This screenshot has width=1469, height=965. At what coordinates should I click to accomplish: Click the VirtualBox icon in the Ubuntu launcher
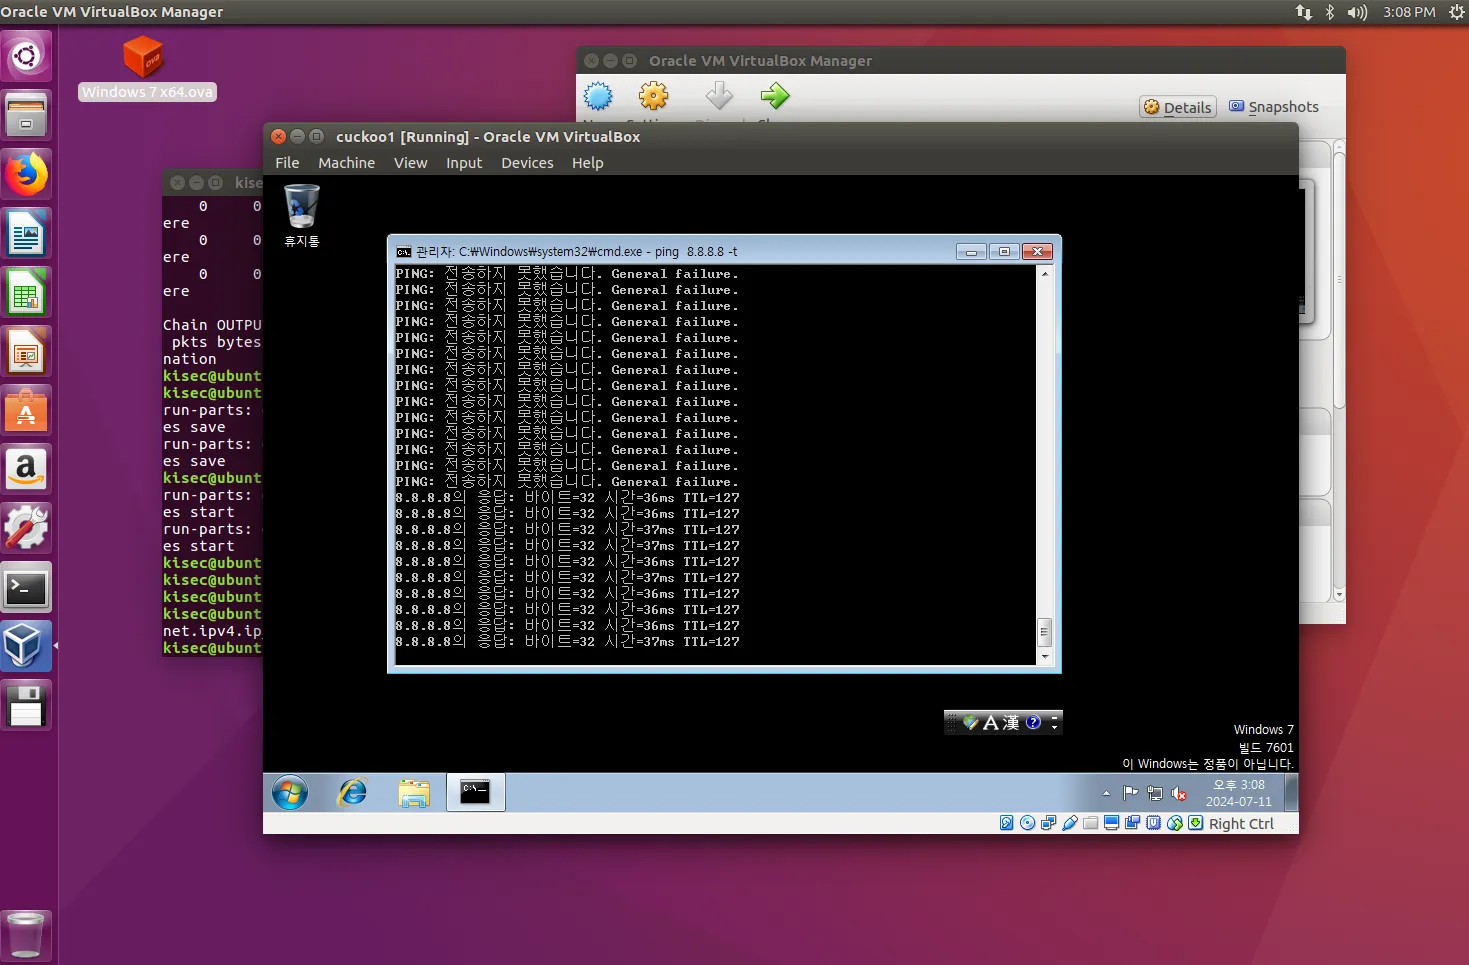(26, 647)
